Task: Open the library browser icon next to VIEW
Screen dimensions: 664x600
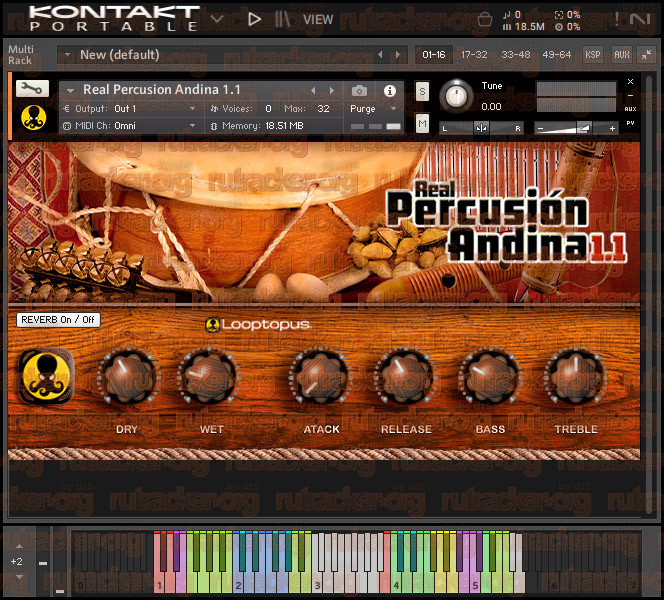Action: pos(282,19)
